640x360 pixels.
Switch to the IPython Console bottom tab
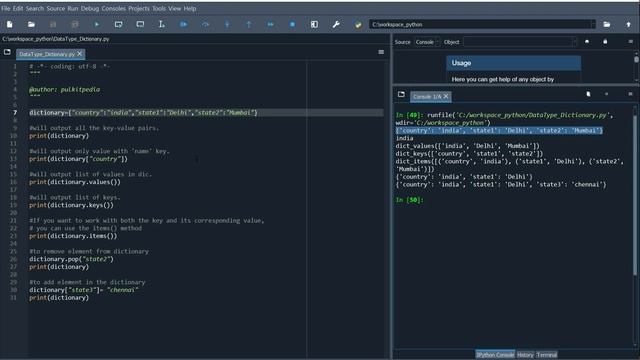pos(495,355)
